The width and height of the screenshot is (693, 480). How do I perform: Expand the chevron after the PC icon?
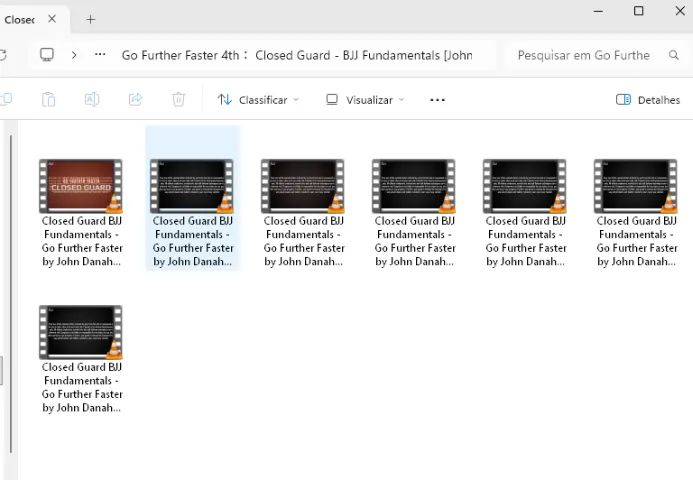[x=74, y=55]
